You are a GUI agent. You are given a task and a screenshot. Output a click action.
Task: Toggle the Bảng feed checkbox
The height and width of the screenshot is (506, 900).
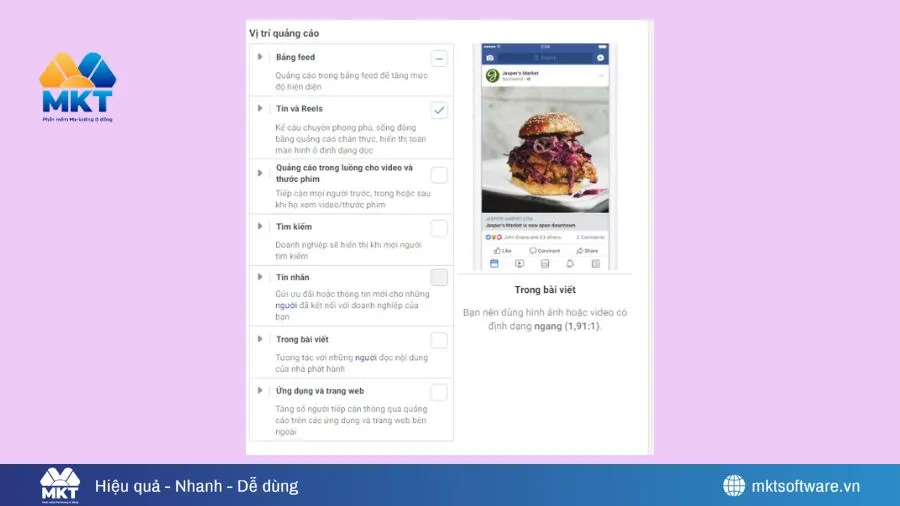point(439,59)
